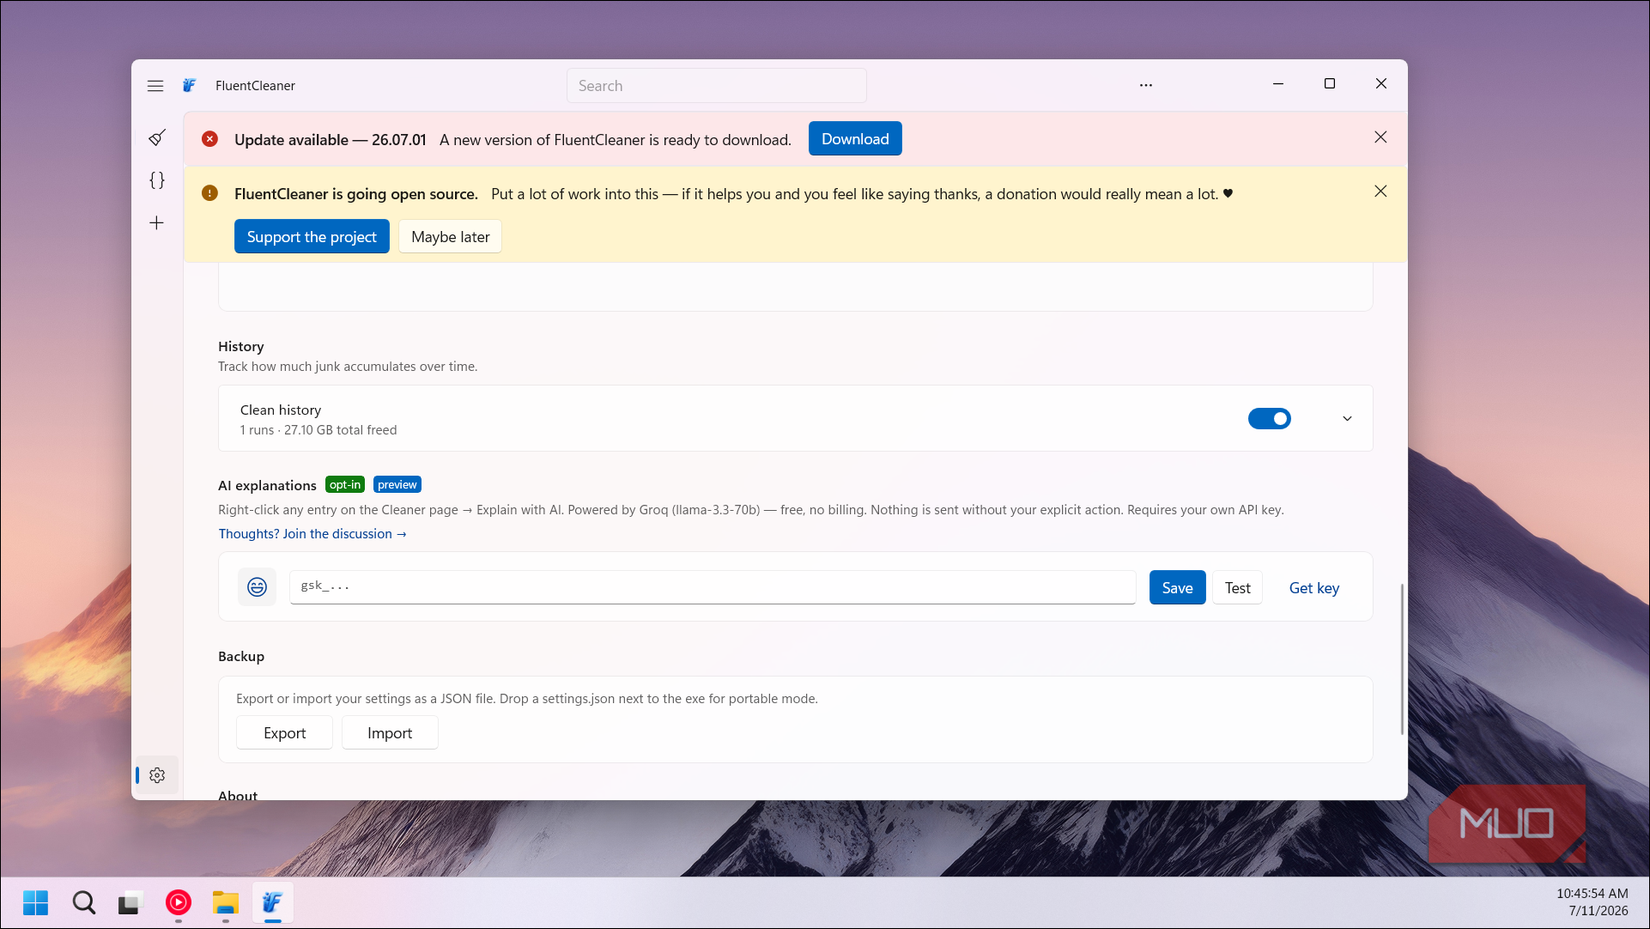Focus the Search box in title bar
The image size is (1650, 929).
coord(716,86)
